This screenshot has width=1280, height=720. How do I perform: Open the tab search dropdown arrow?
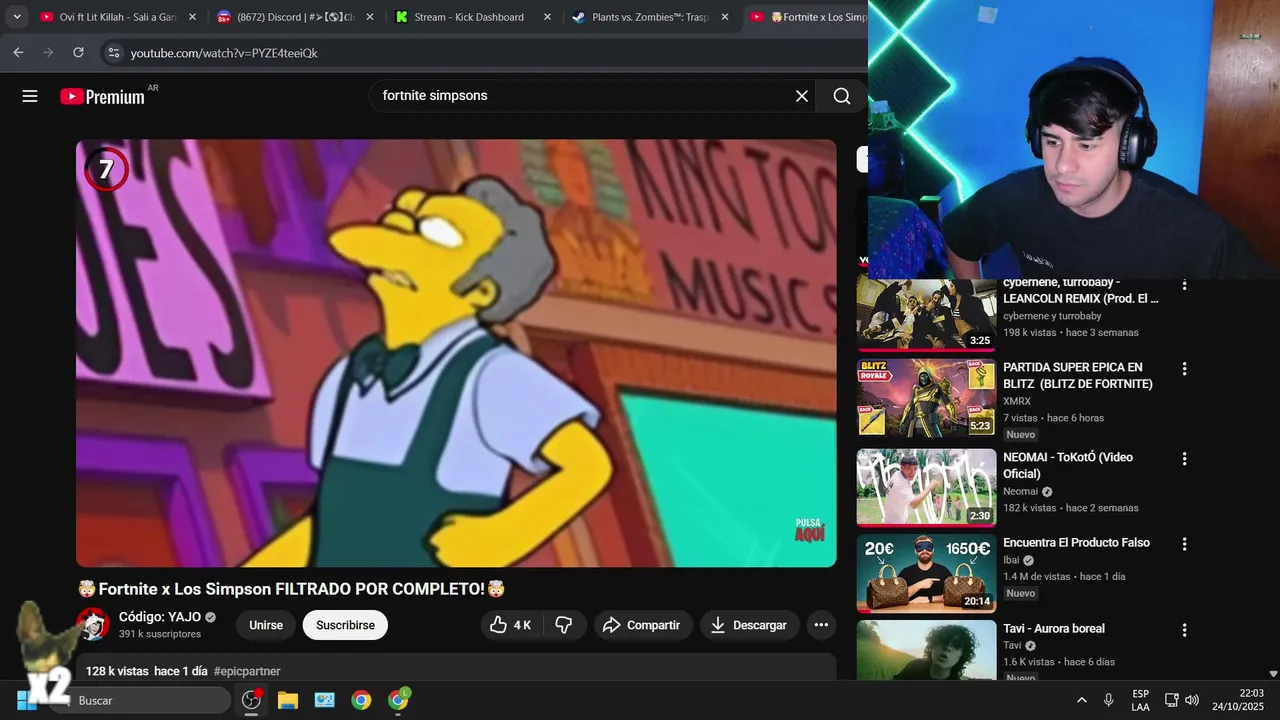coord(16,17)
